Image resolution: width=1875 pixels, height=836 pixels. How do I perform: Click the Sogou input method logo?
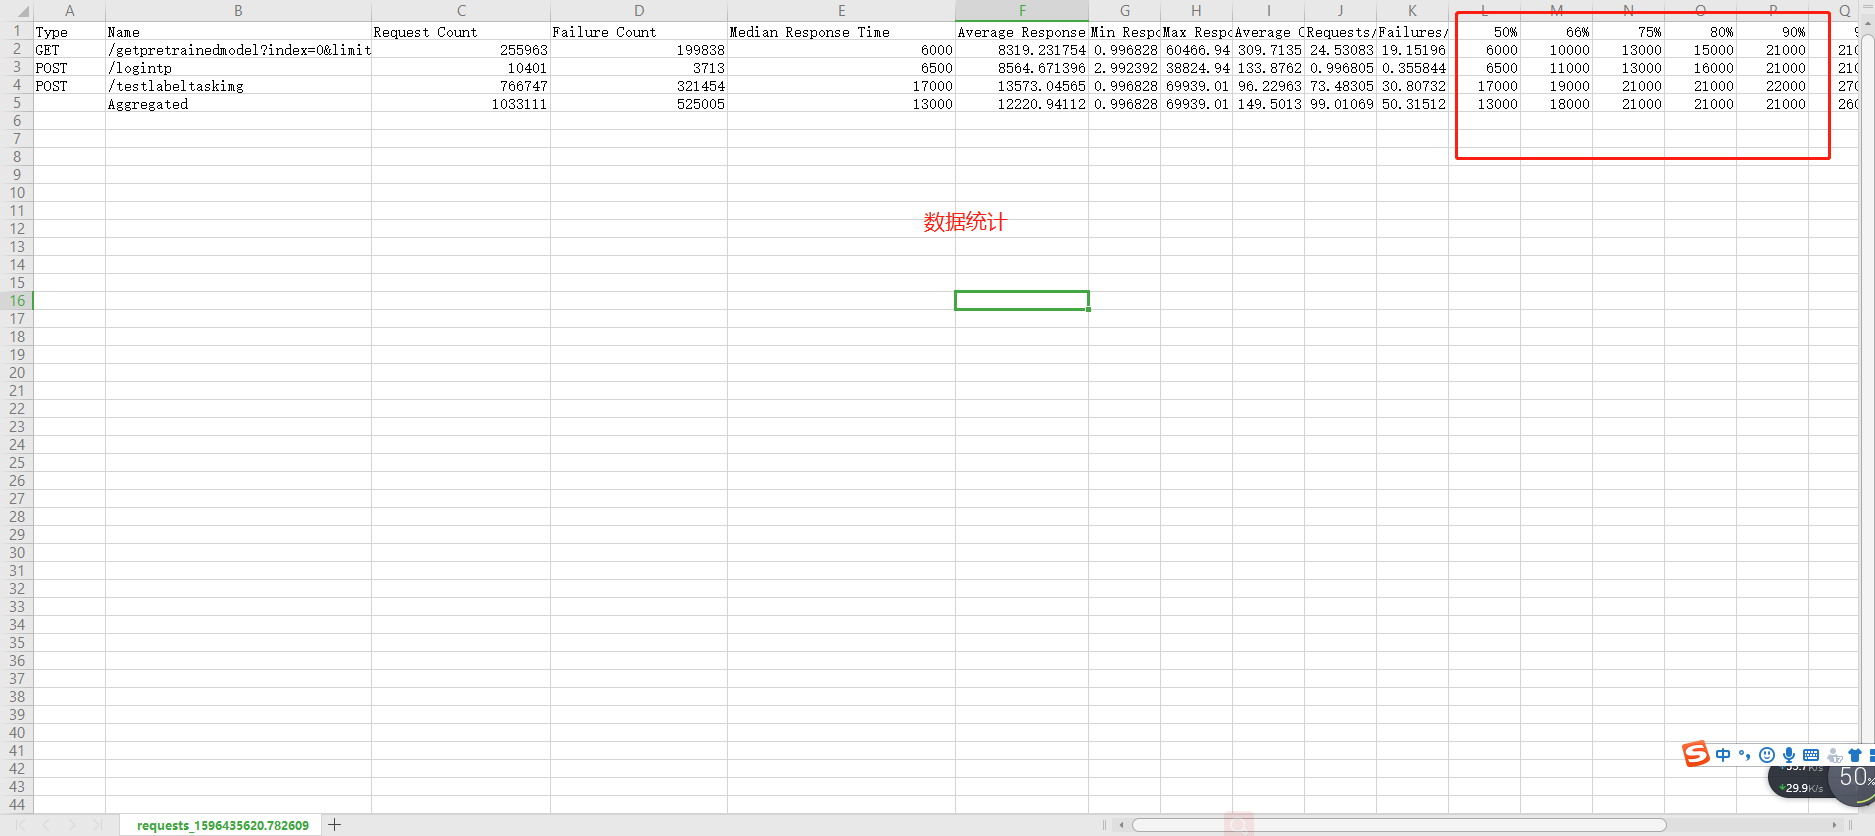(1695, 754)
